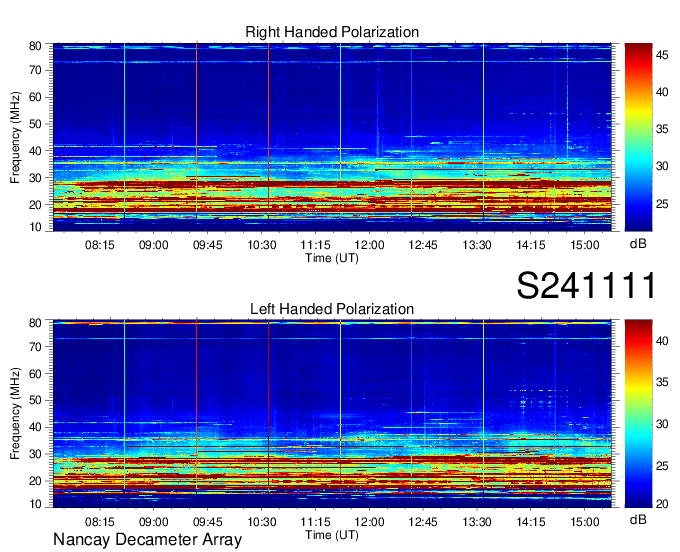Click the 35 dB label on top color bar
Screen dimensions: 680x552
pyautogui.click(x=662, y=129)
